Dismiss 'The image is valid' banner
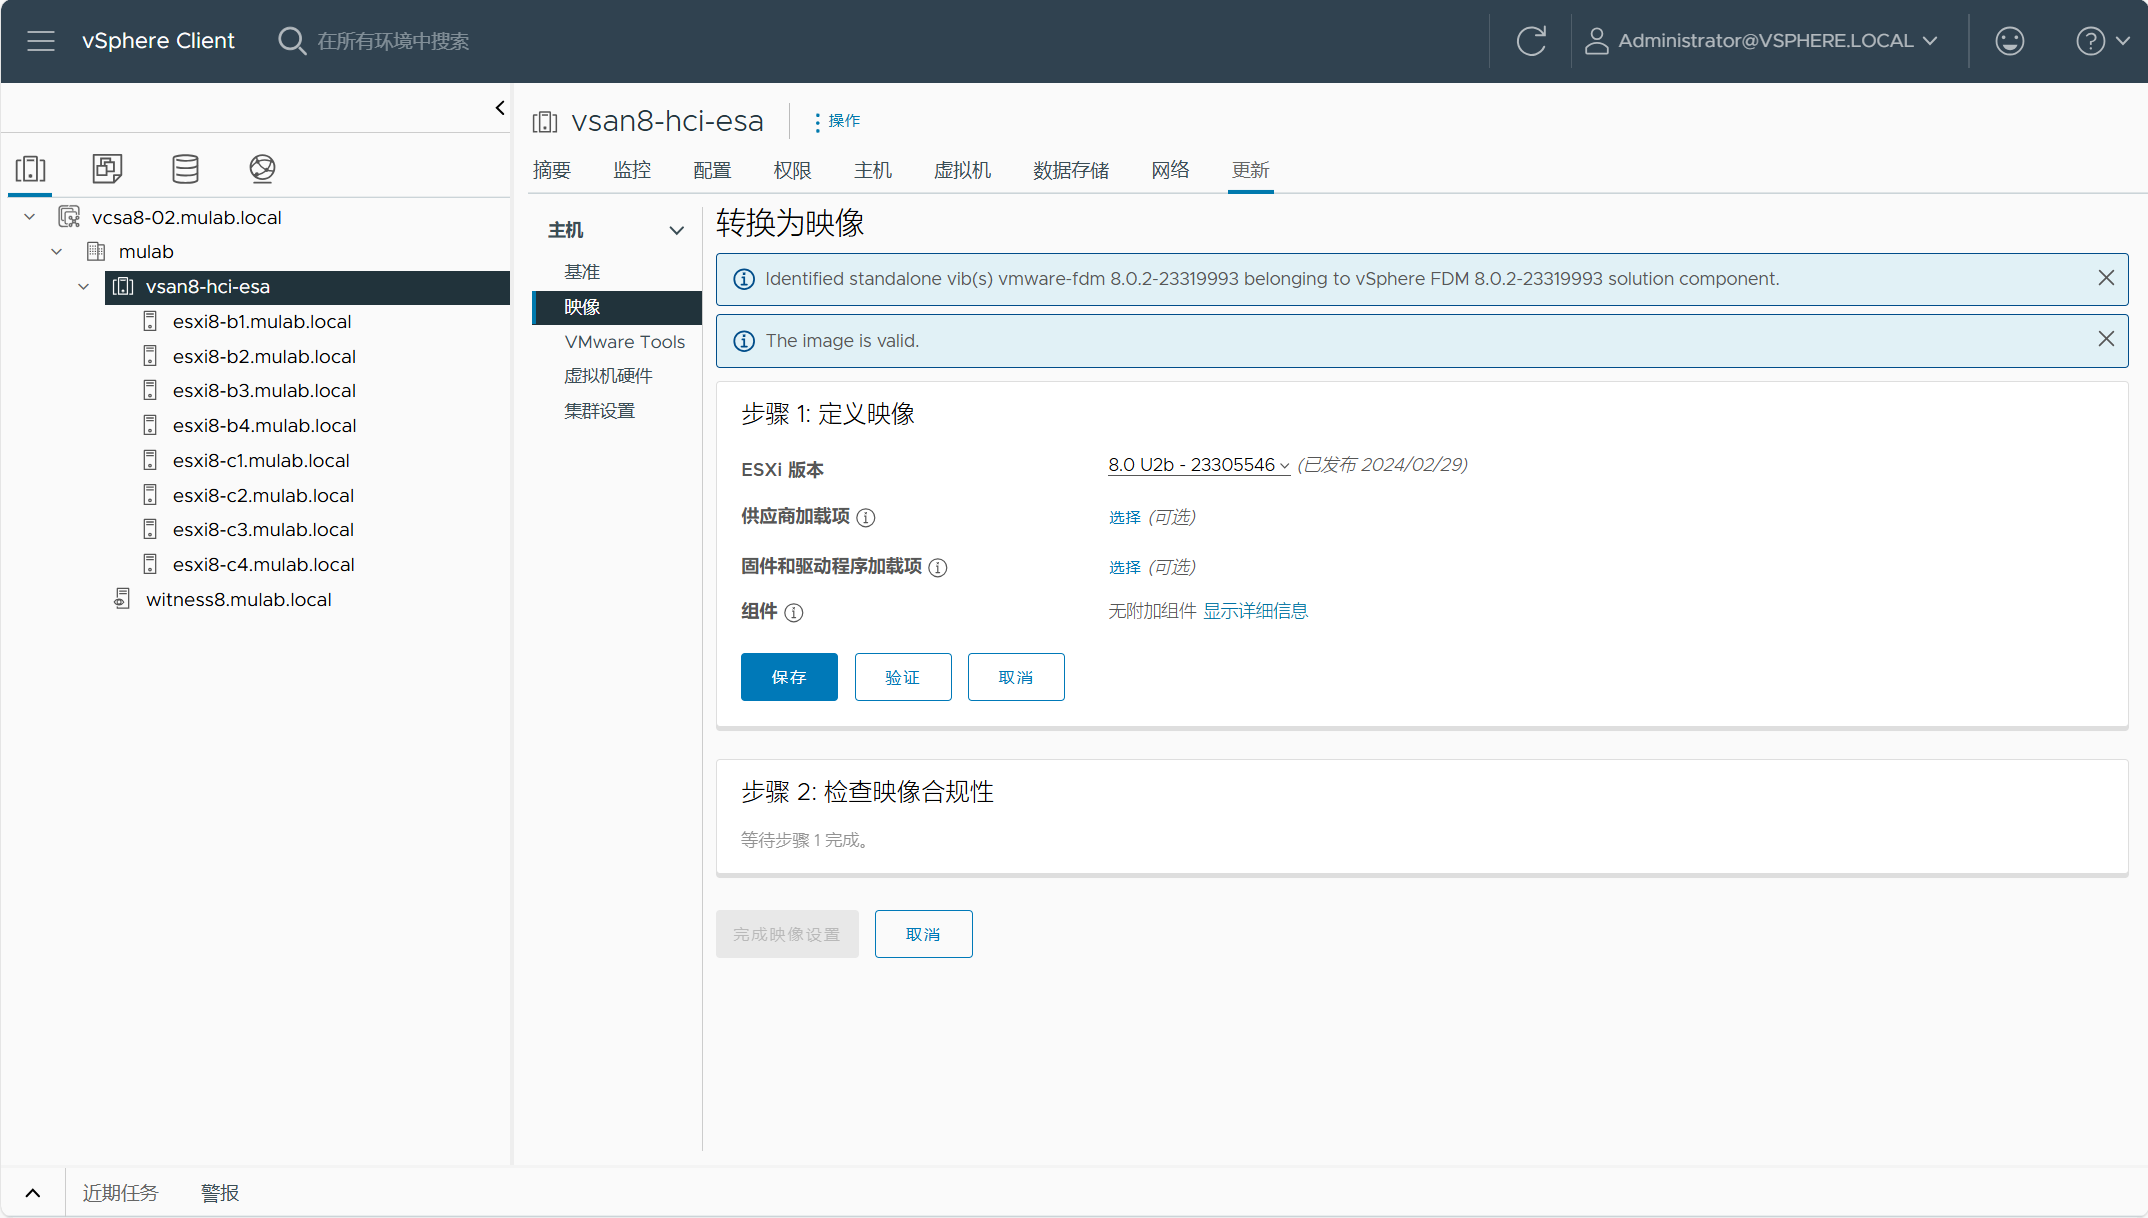Screen dimensions: 2148x1218 pos(2106,339)
